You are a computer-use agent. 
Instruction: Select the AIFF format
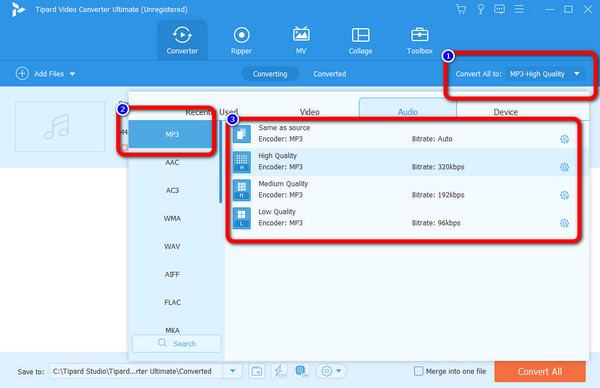point(172,274)
